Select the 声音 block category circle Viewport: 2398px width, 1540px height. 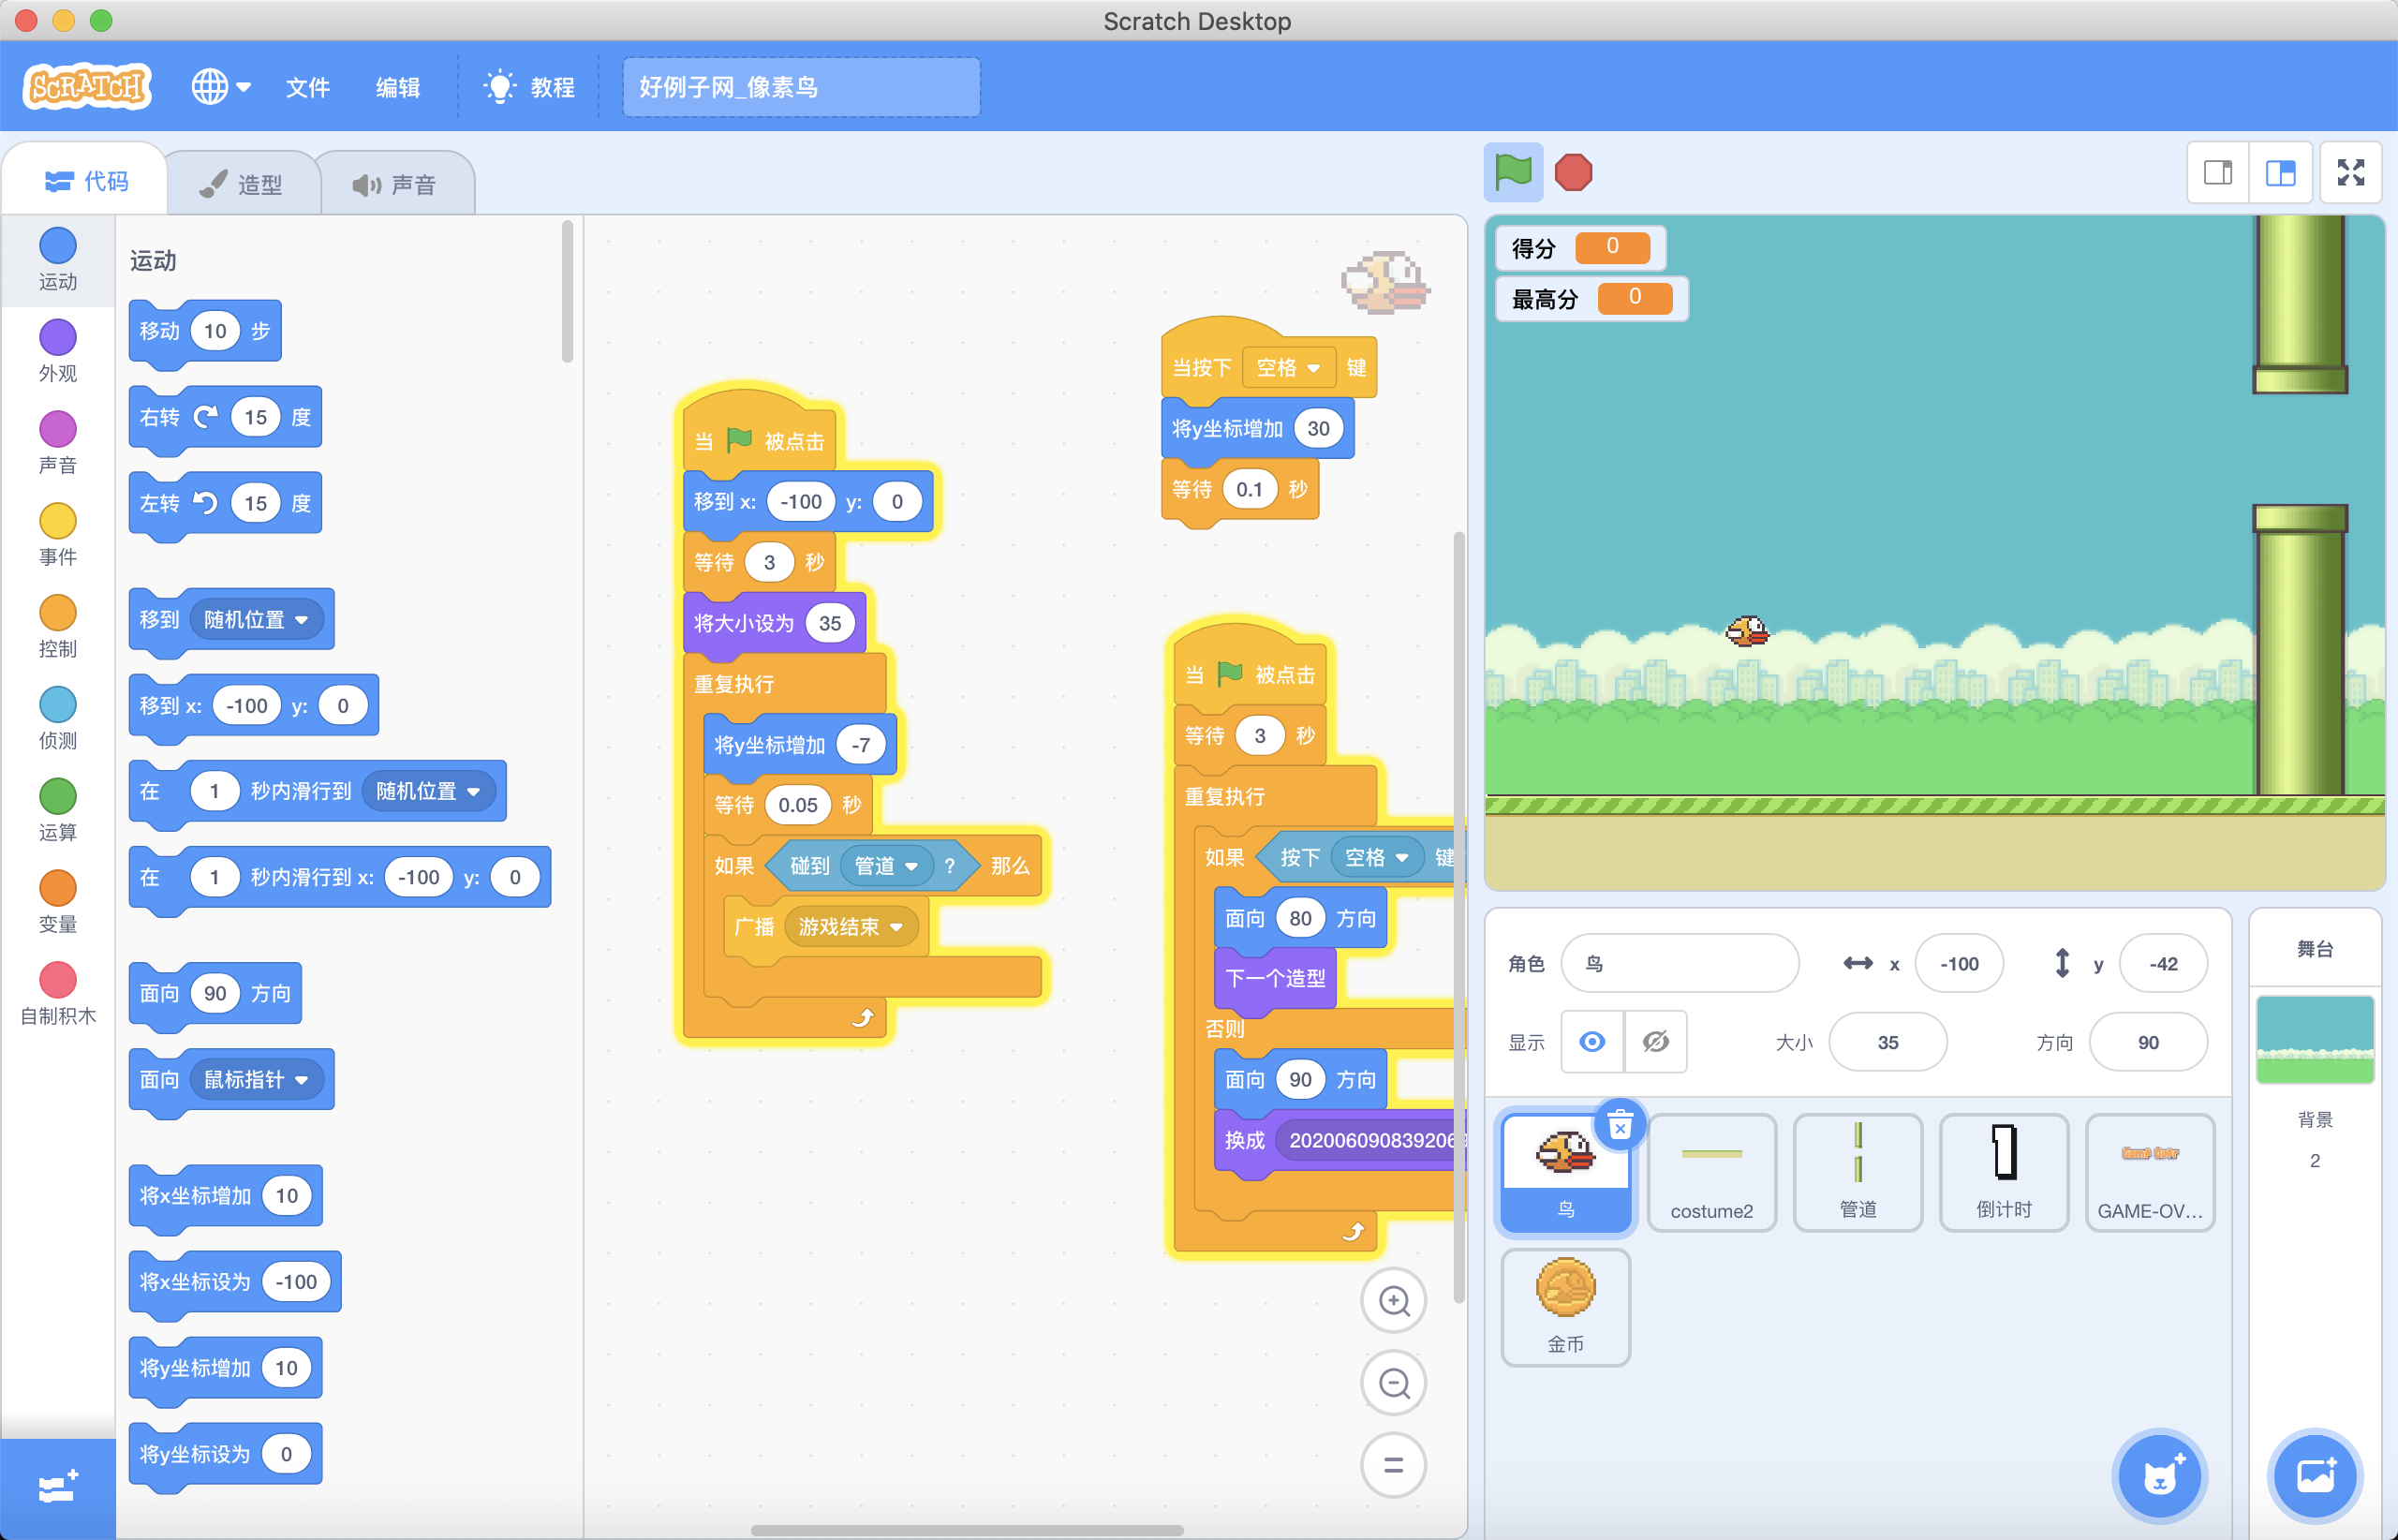[58, 429]
